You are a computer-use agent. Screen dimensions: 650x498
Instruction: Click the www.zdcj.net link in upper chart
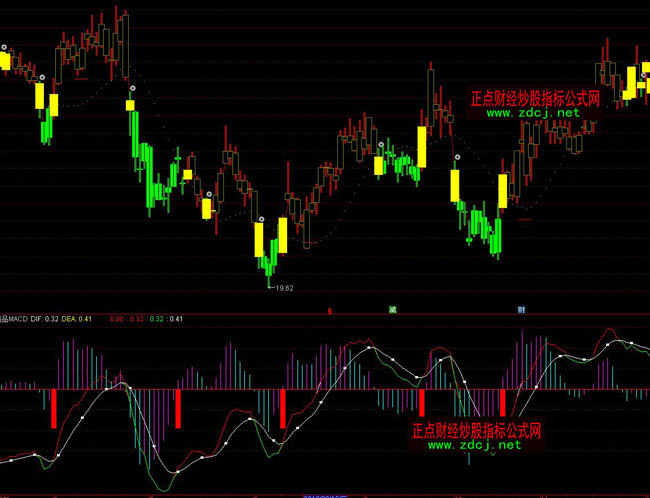[534, 114]
